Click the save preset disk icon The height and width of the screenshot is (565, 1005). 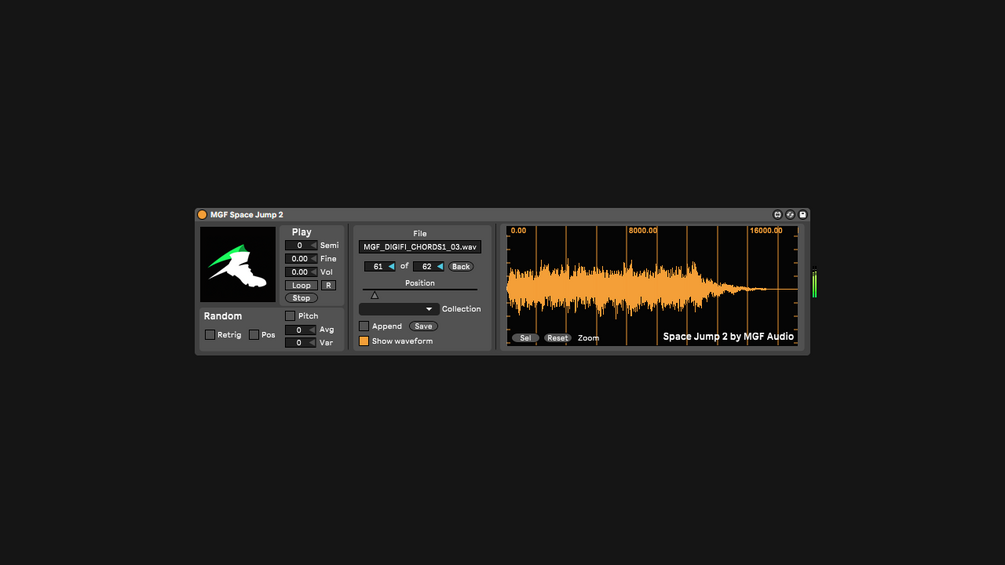click(x=802, y=215)
